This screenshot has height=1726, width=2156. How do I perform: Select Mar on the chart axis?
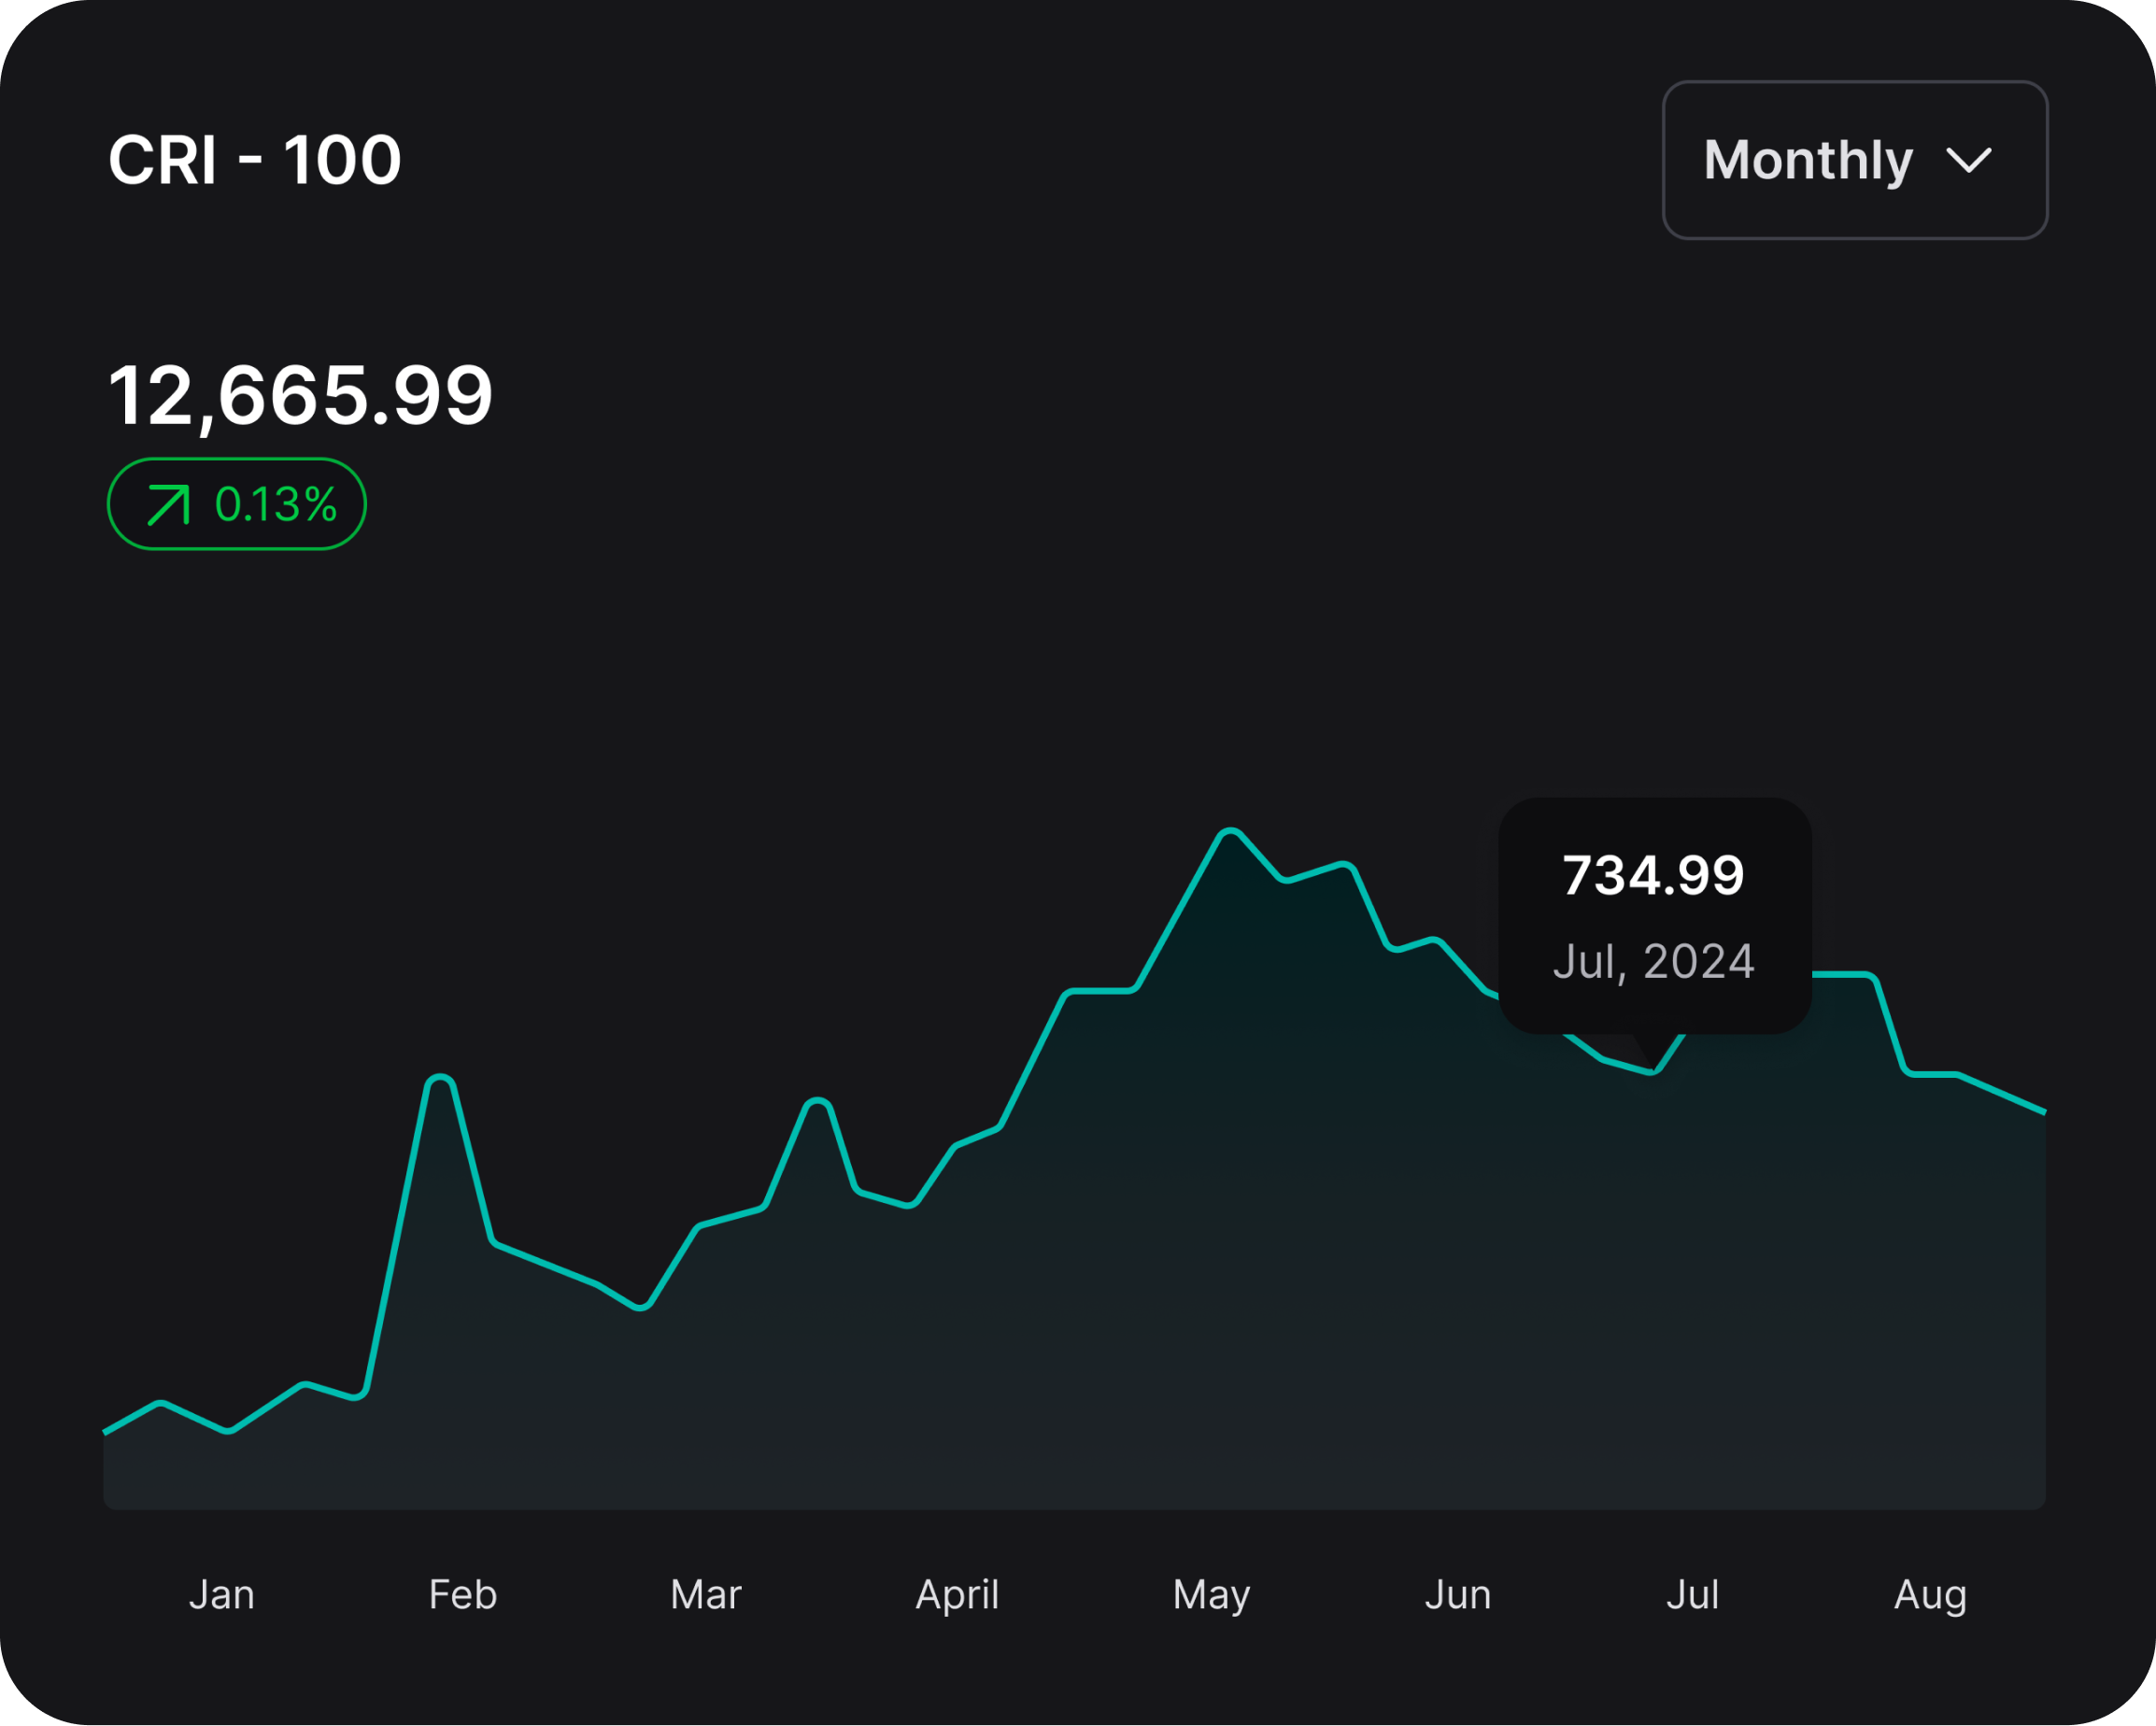click(x=705, y=1594)
